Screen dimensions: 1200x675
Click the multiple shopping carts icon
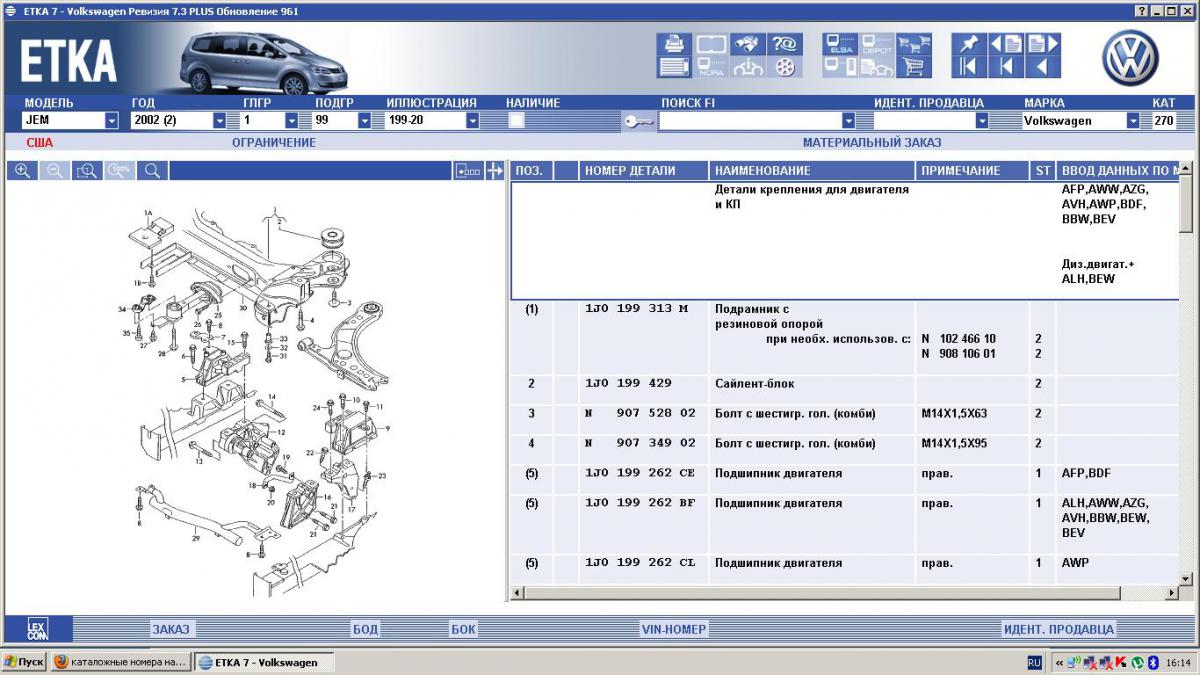(x=914, y=44)
